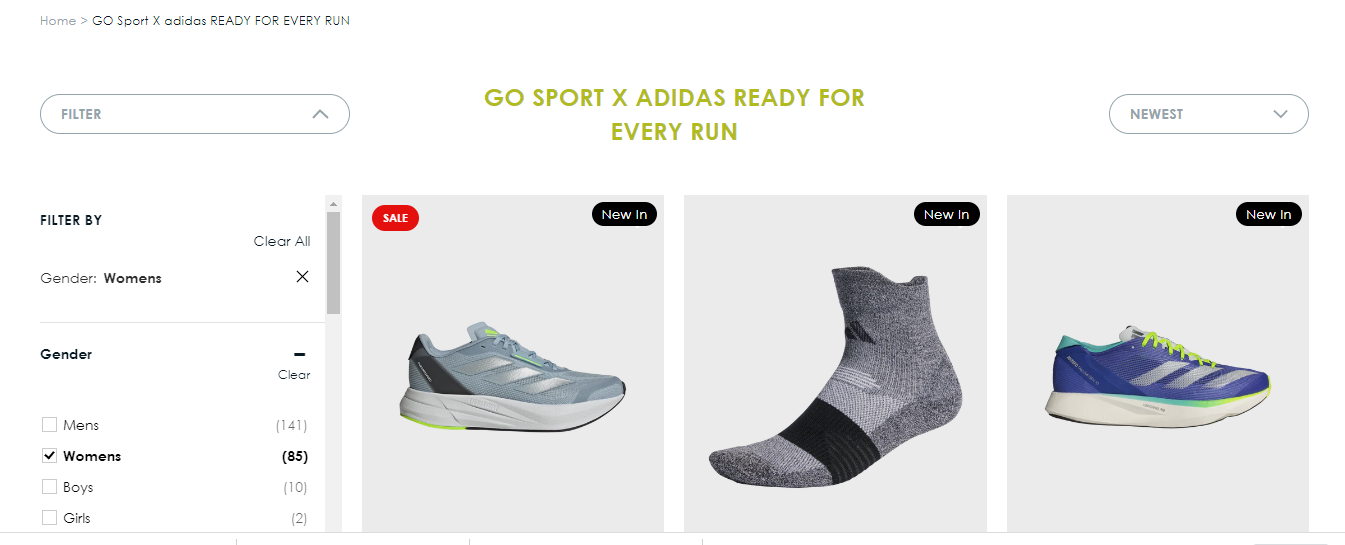Click New In badge on blue shoe
1345x545 pixels.
[1268, 214]
